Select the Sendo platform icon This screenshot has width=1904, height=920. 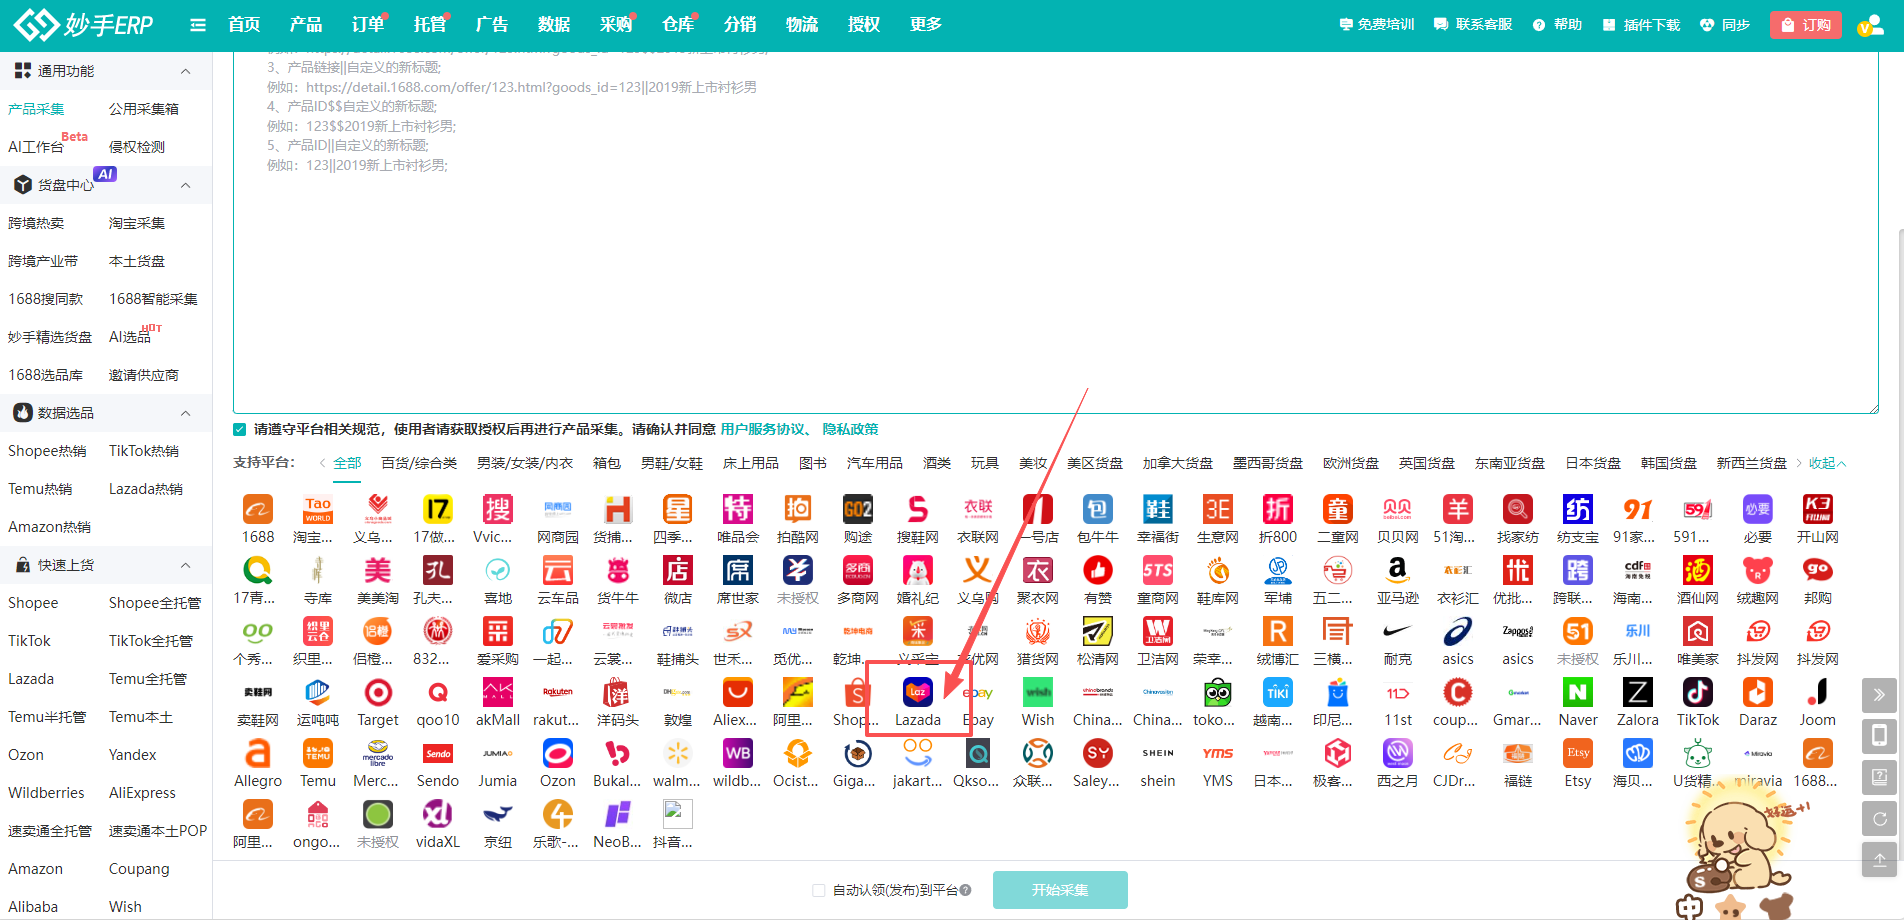pyautogui.click(x=438, y=754)
